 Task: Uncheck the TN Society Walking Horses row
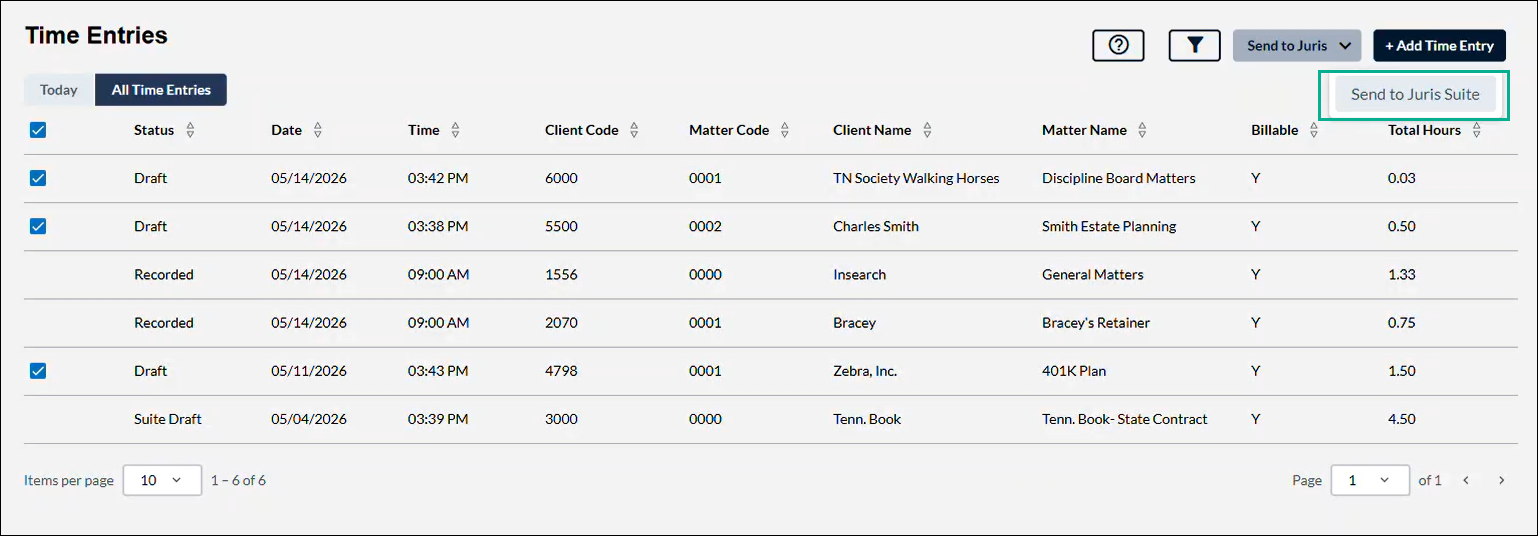point(38,178)
